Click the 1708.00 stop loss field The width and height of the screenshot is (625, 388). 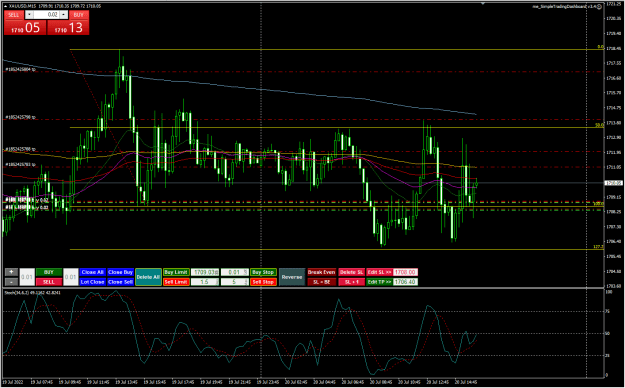tap(405, 272)
